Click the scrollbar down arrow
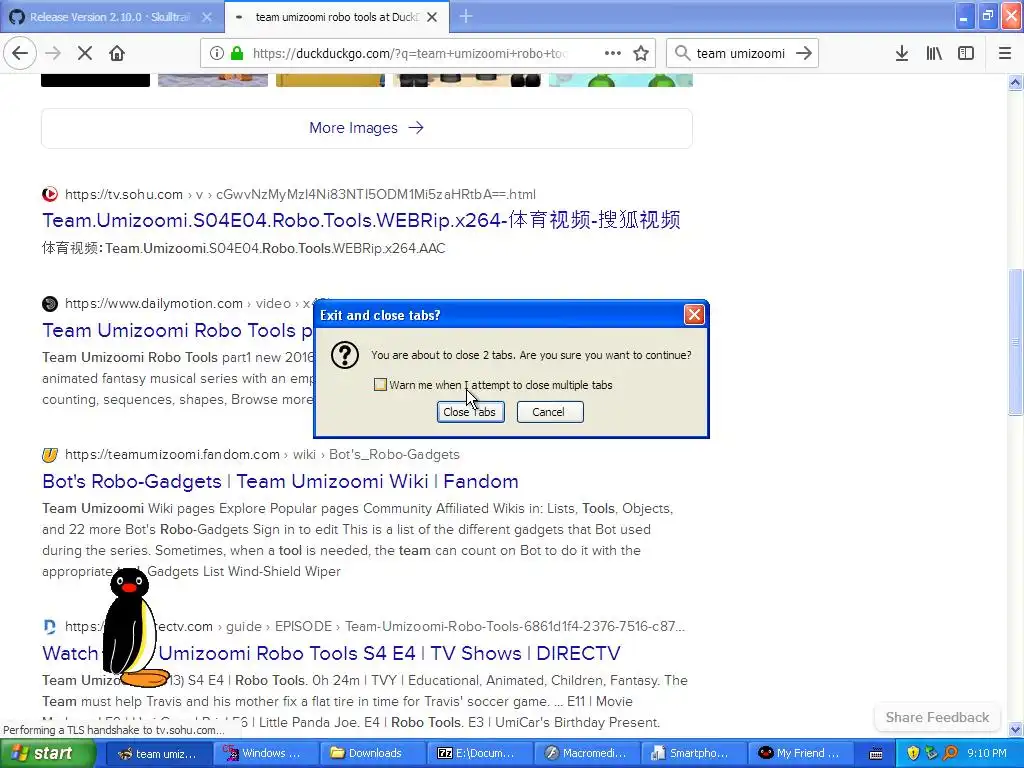The height and width of the screenshot is (768, 1024). tap(1015, 729)
